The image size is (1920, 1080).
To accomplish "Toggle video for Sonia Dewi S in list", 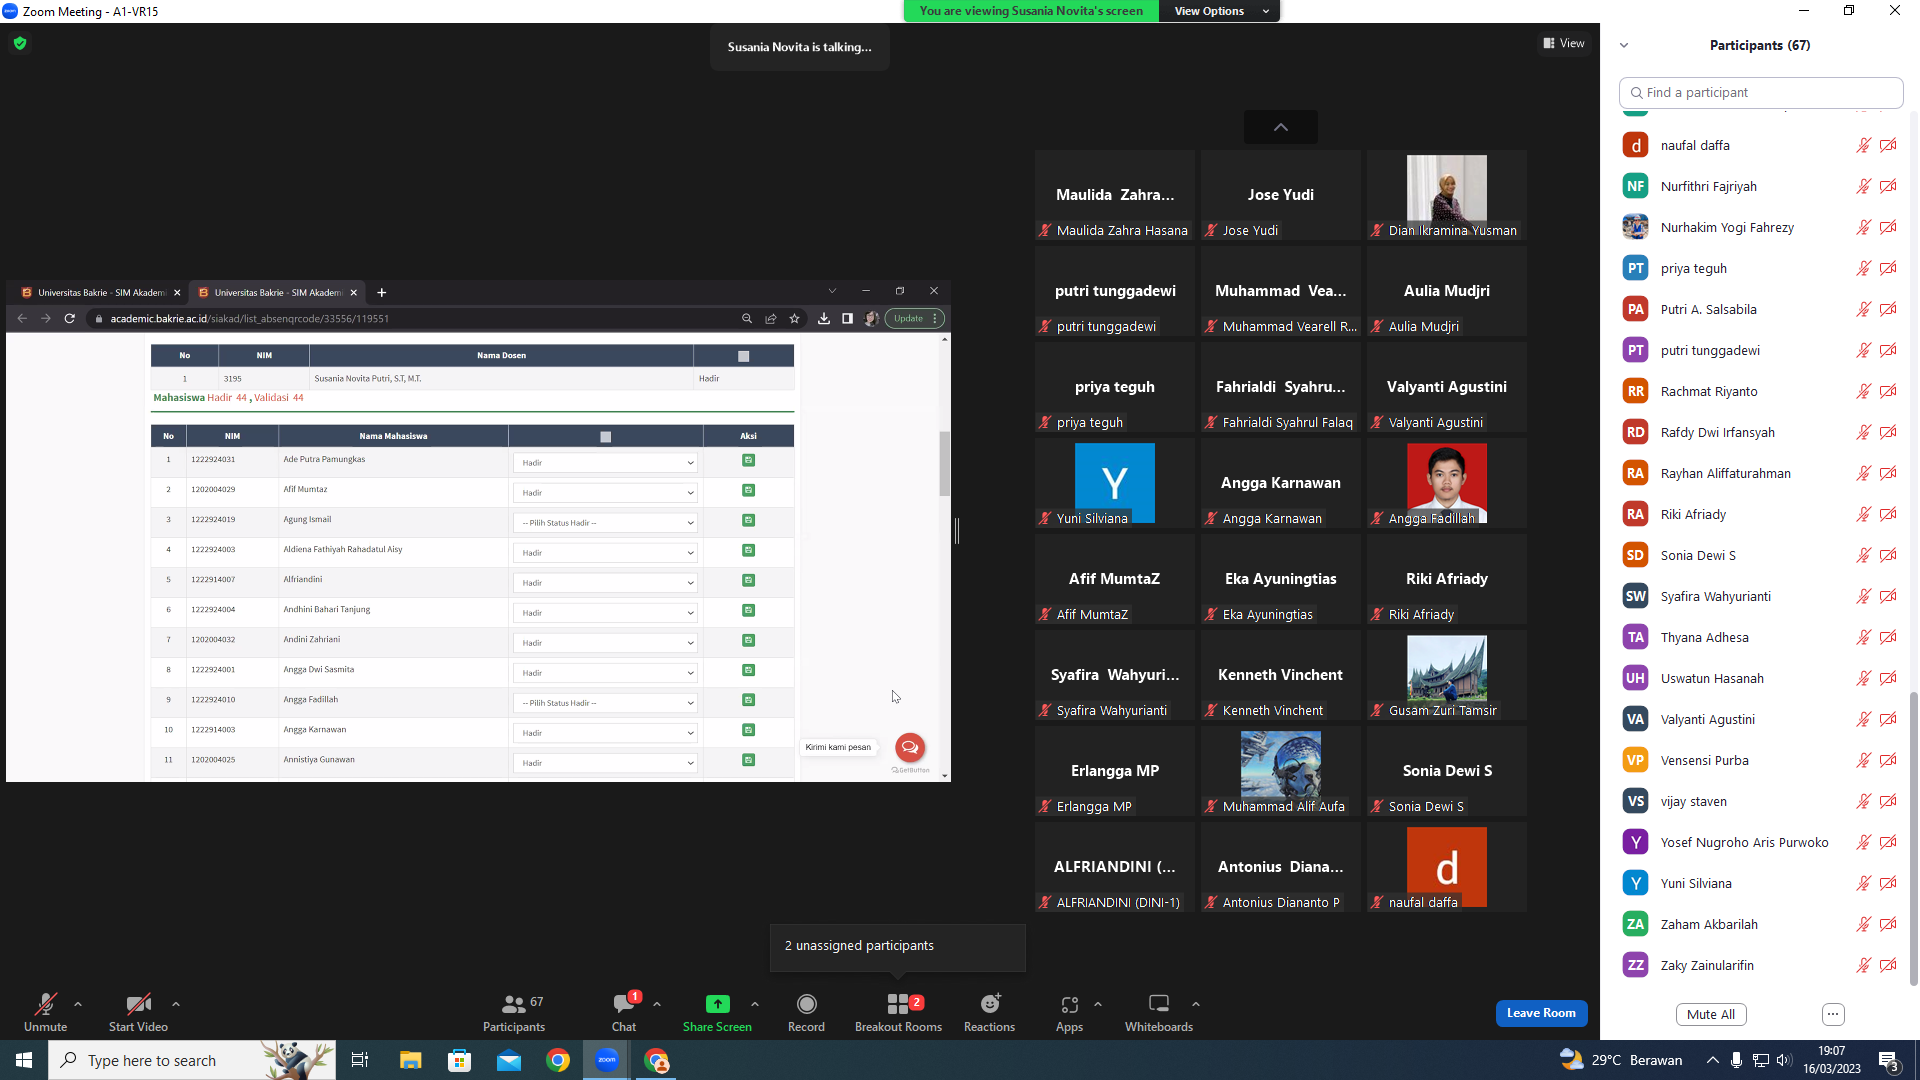I will pyautogui.click(x=1888, y=555).
